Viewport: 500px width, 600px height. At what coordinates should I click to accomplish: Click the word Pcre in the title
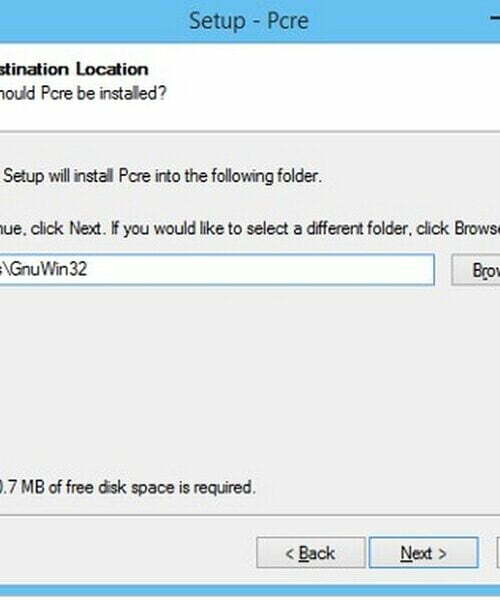click(288, 21)
